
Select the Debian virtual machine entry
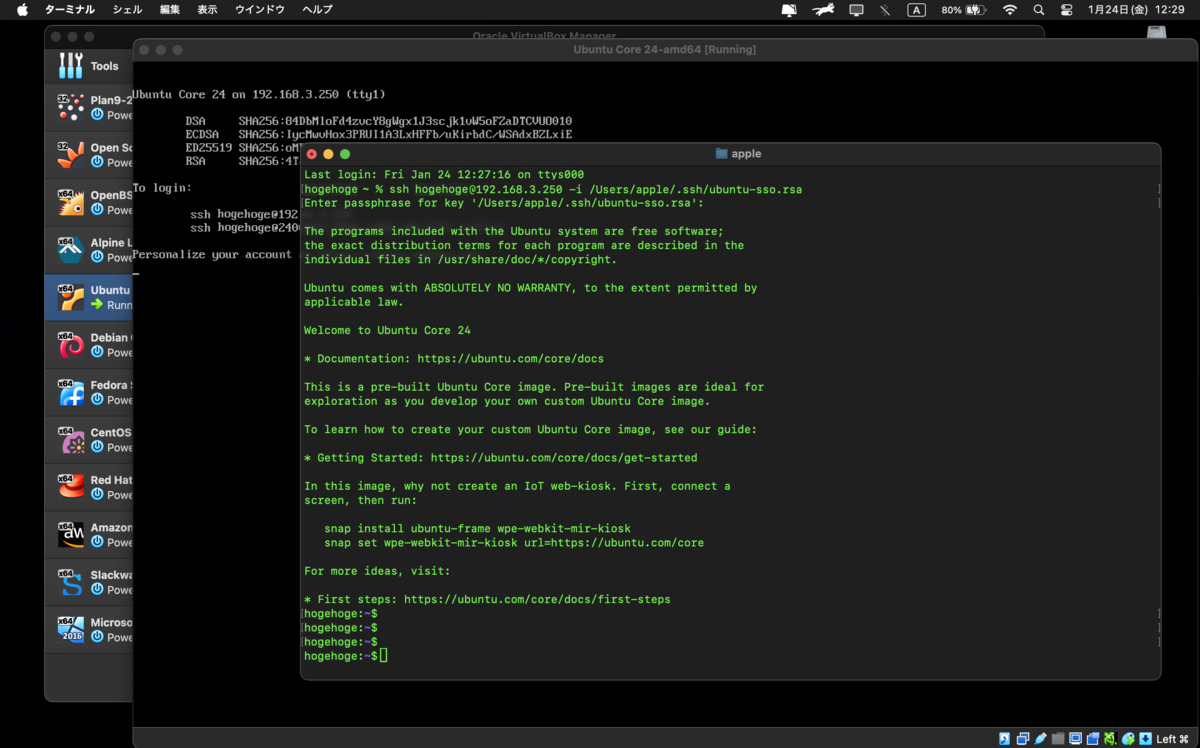click(89, 345)
